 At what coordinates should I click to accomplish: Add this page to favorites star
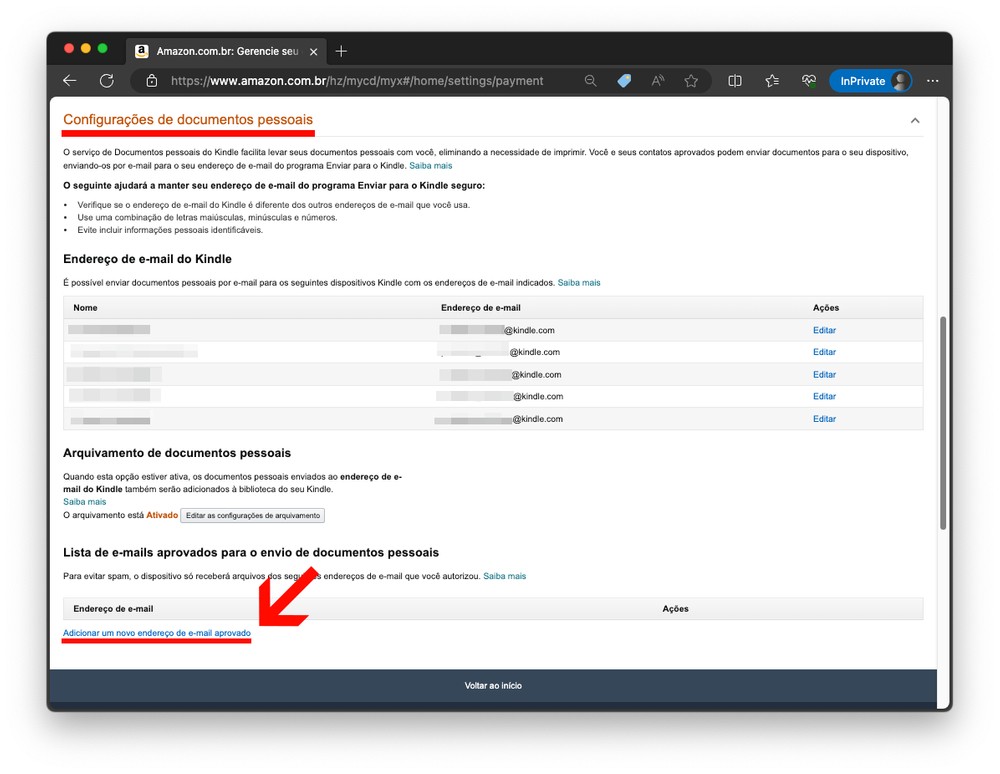click(691, 81)
